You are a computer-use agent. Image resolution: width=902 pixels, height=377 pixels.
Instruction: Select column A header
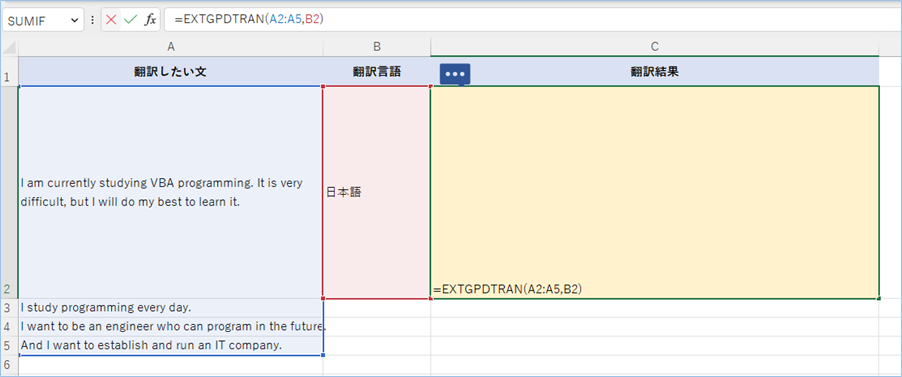[170, 48]
